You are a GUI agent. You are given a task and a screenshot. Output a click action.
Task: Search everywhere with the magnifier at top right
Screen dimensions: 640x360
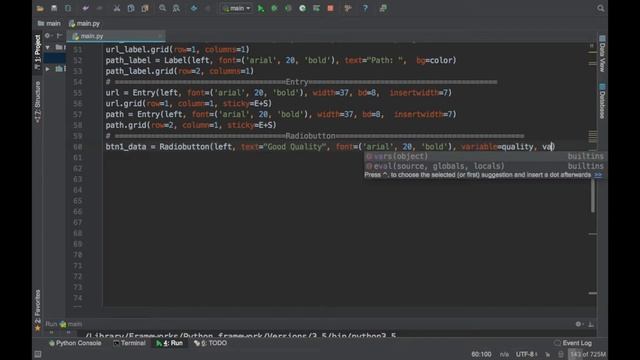[600, 8]
